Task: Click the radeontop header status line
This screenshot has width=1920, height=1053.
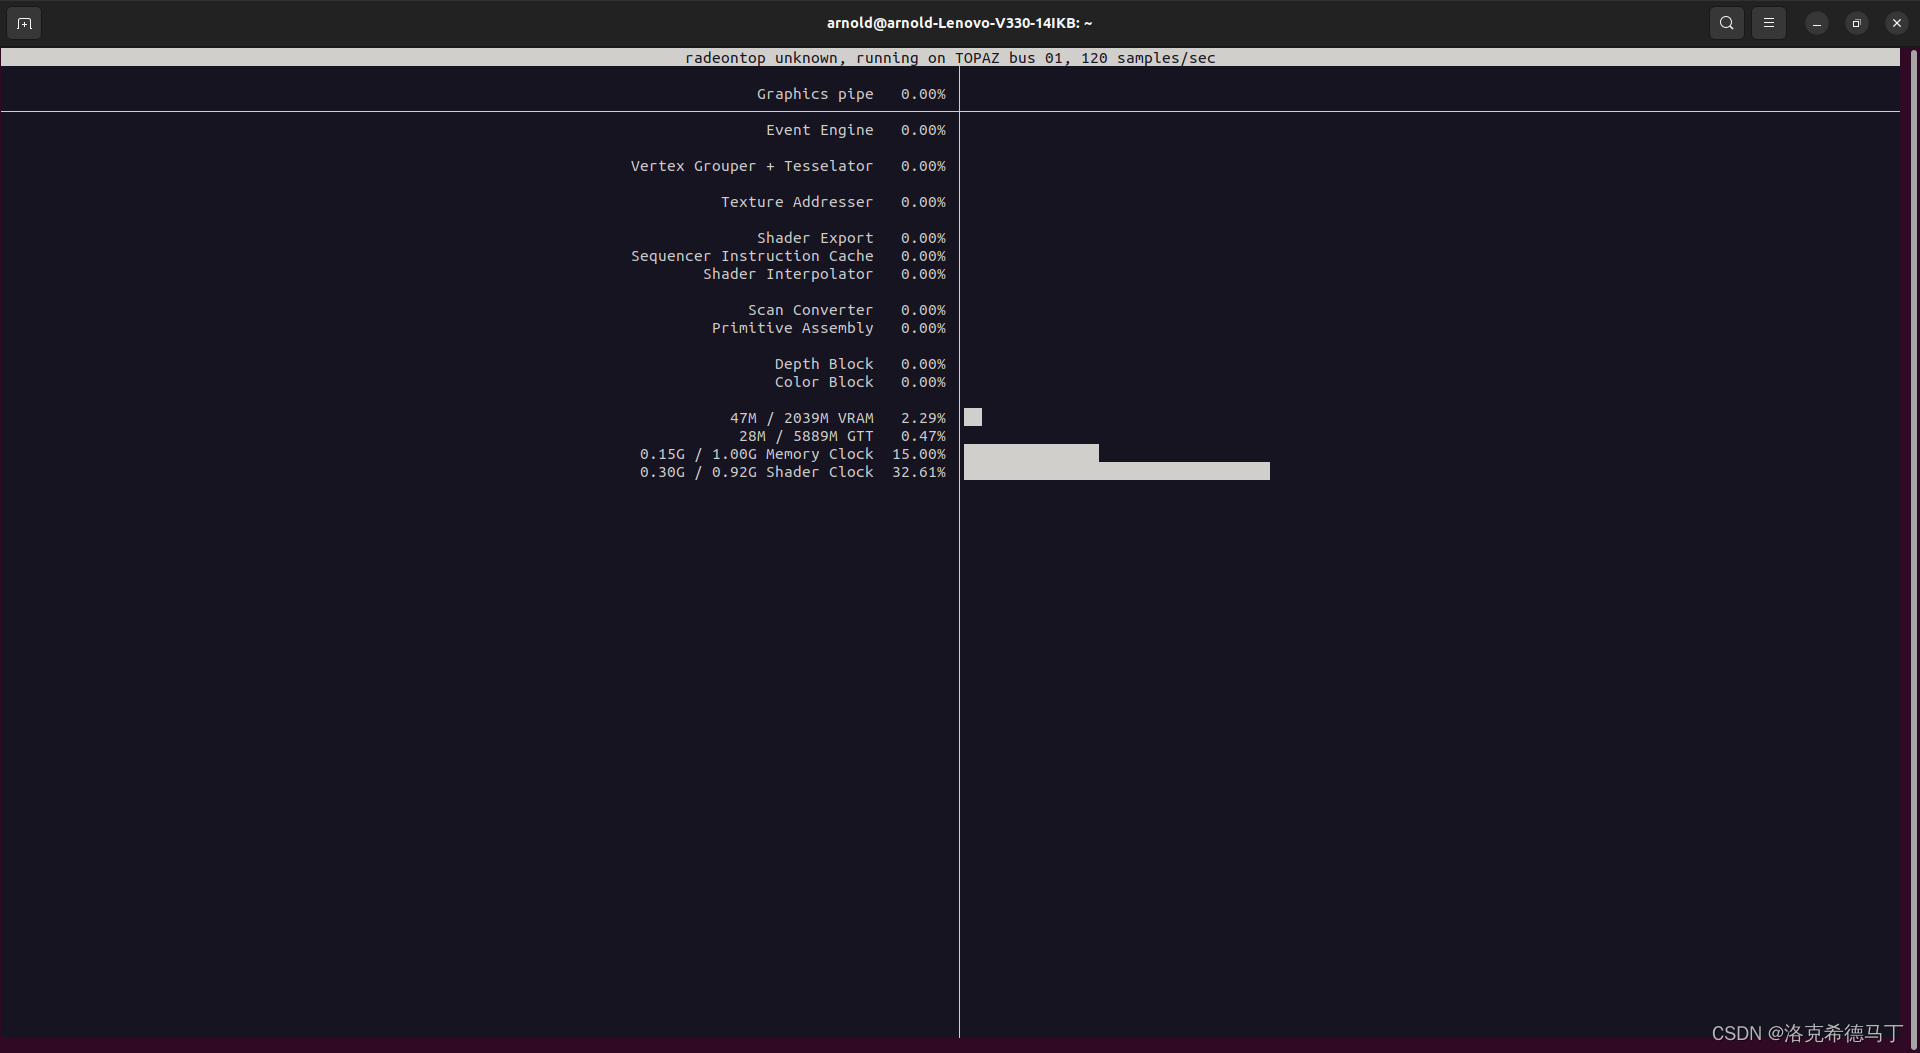Action: coord(950,58)
